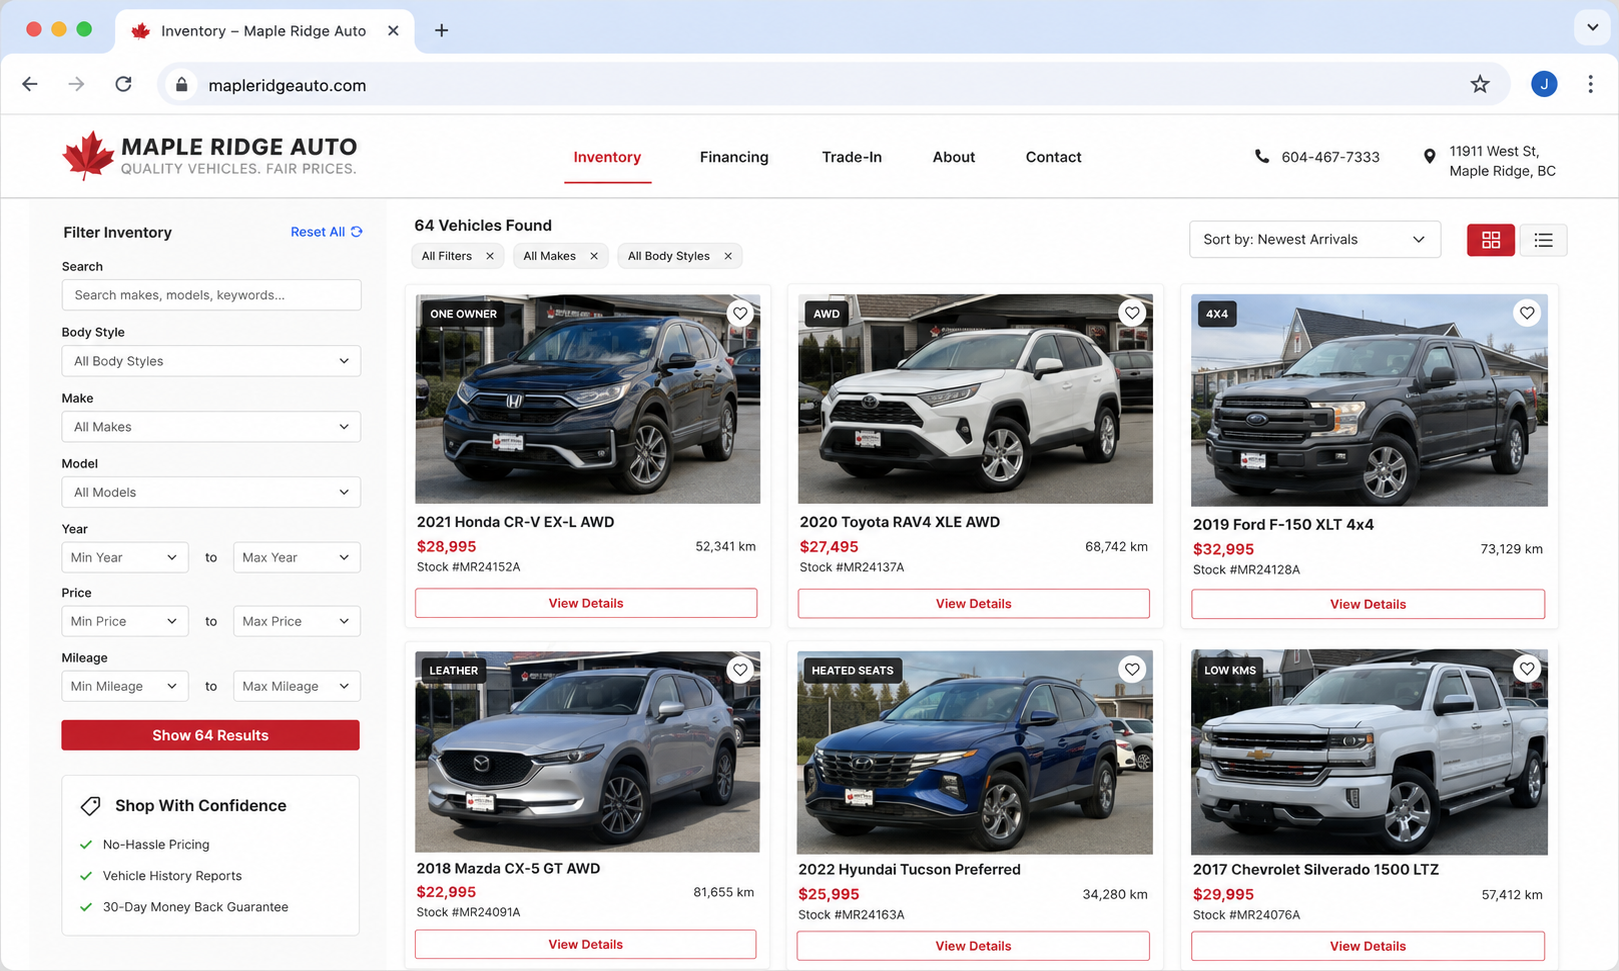
Task: Click the Show 64 Results button
Action: pyautogui.click(x=210, y=735)
